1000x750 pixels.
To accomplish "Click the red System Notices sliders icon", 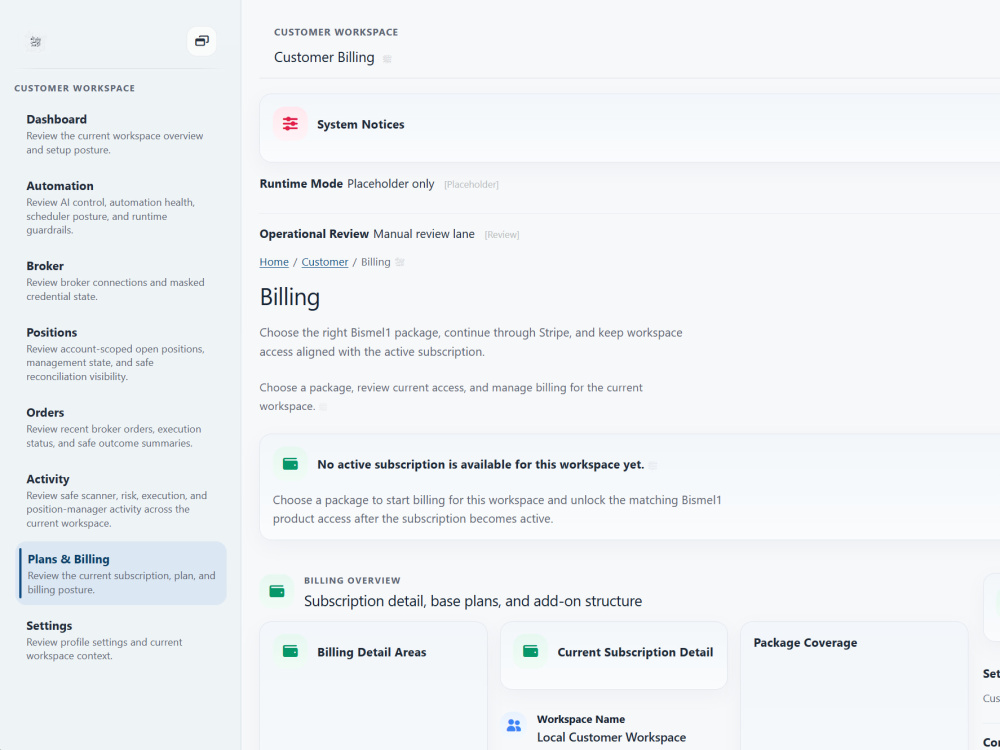I will (290, 124).
